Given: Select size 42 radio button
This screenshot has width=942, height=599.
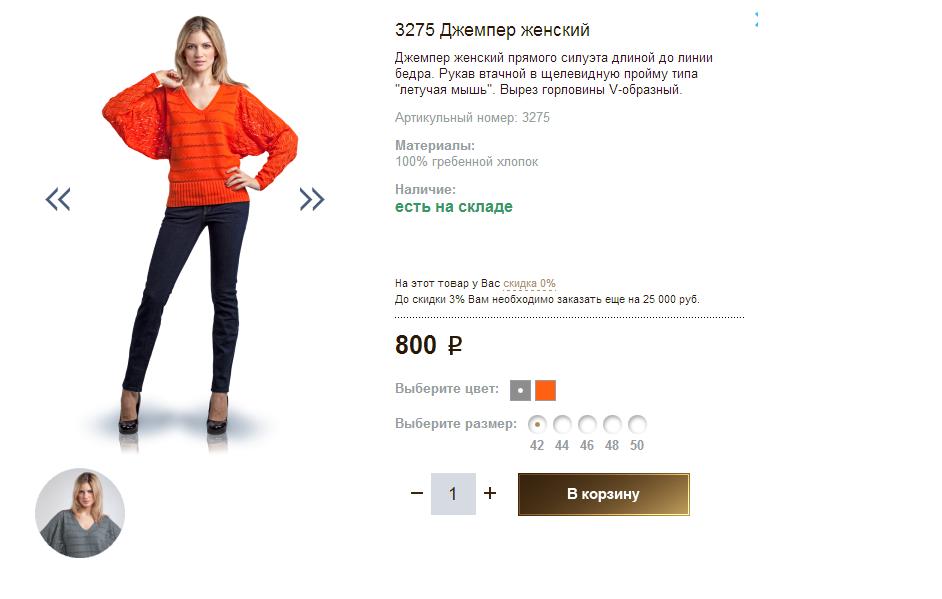Looking at the screenshot, I should pyautogui.click(x=537, y=425).
